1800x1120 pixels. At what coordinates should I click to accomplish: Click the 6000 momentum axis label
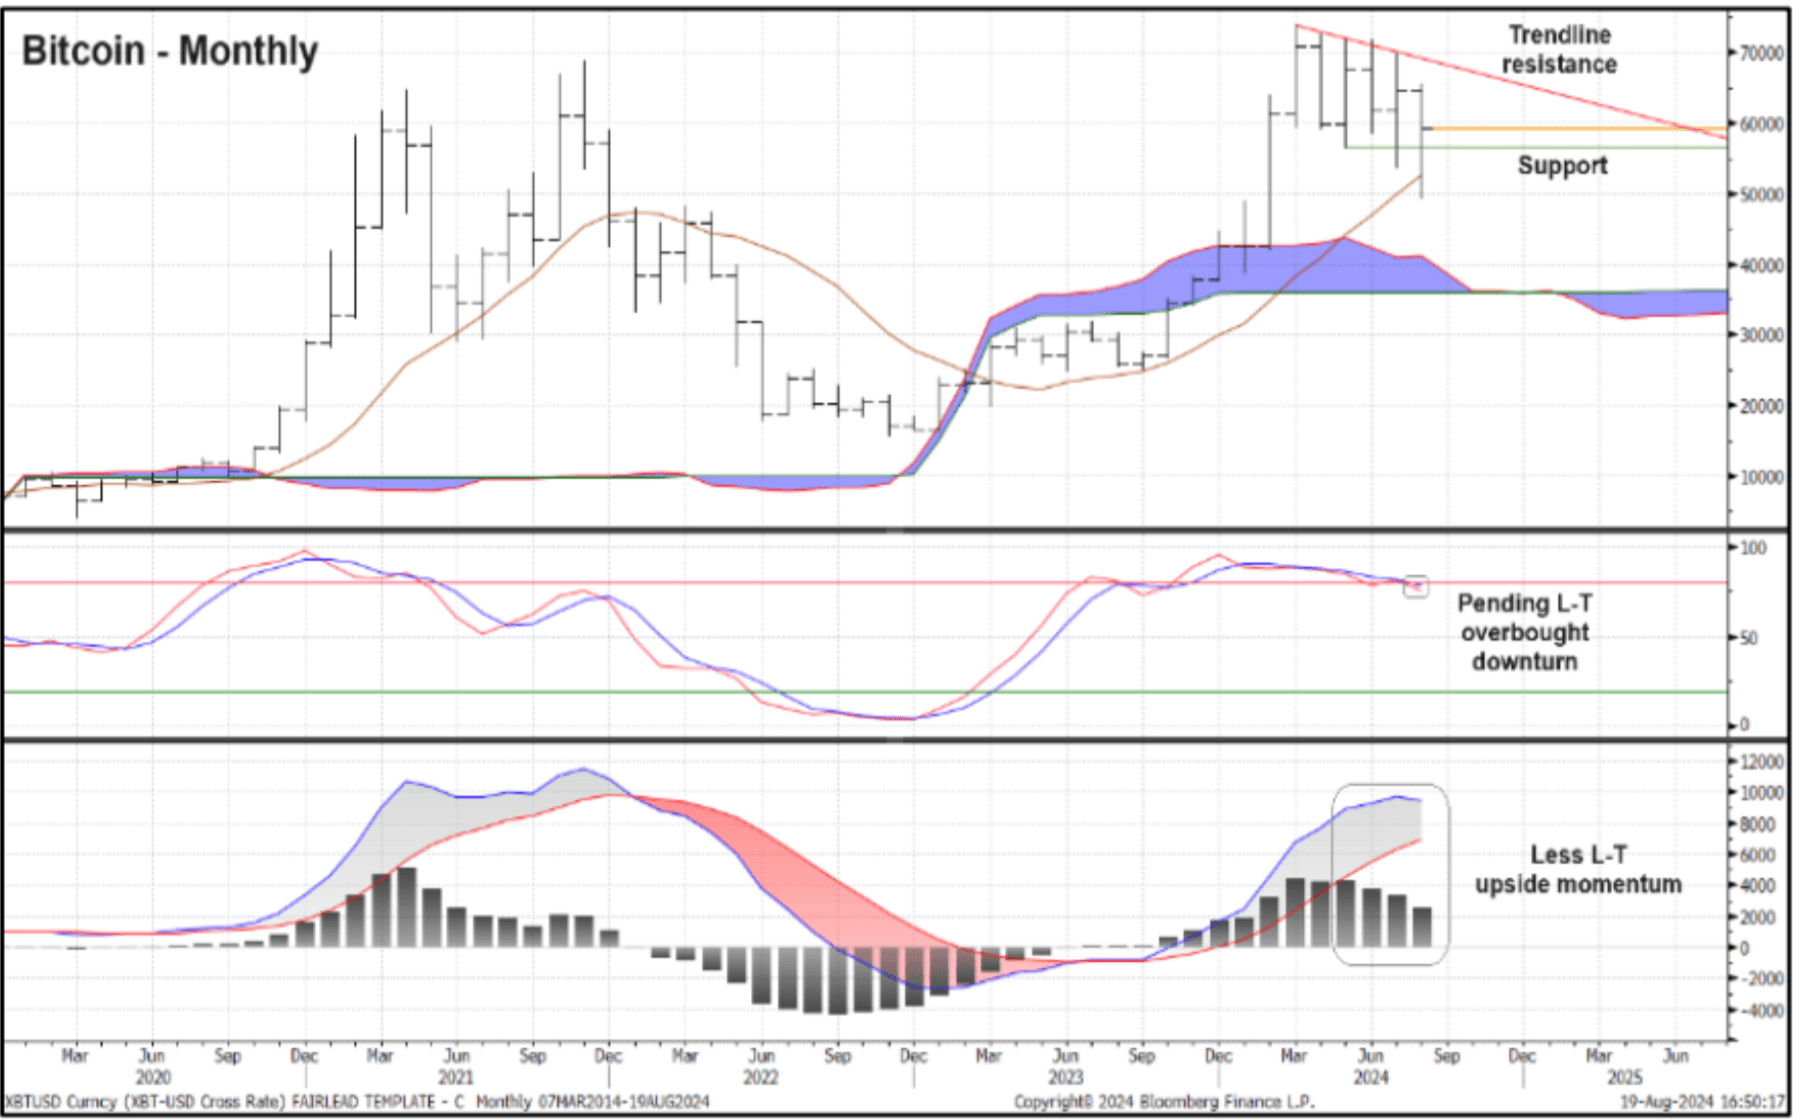pos(1758,855)
